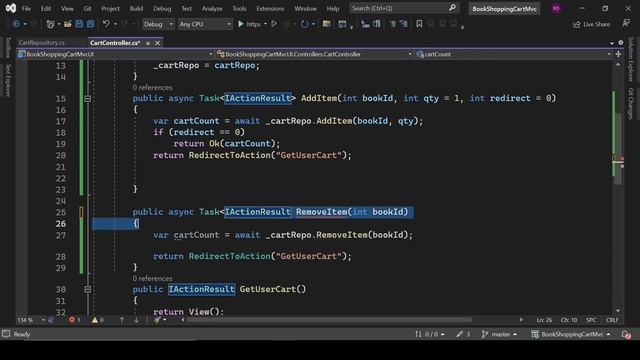Open the CartController type navigation dropdown

coord(313,54)
